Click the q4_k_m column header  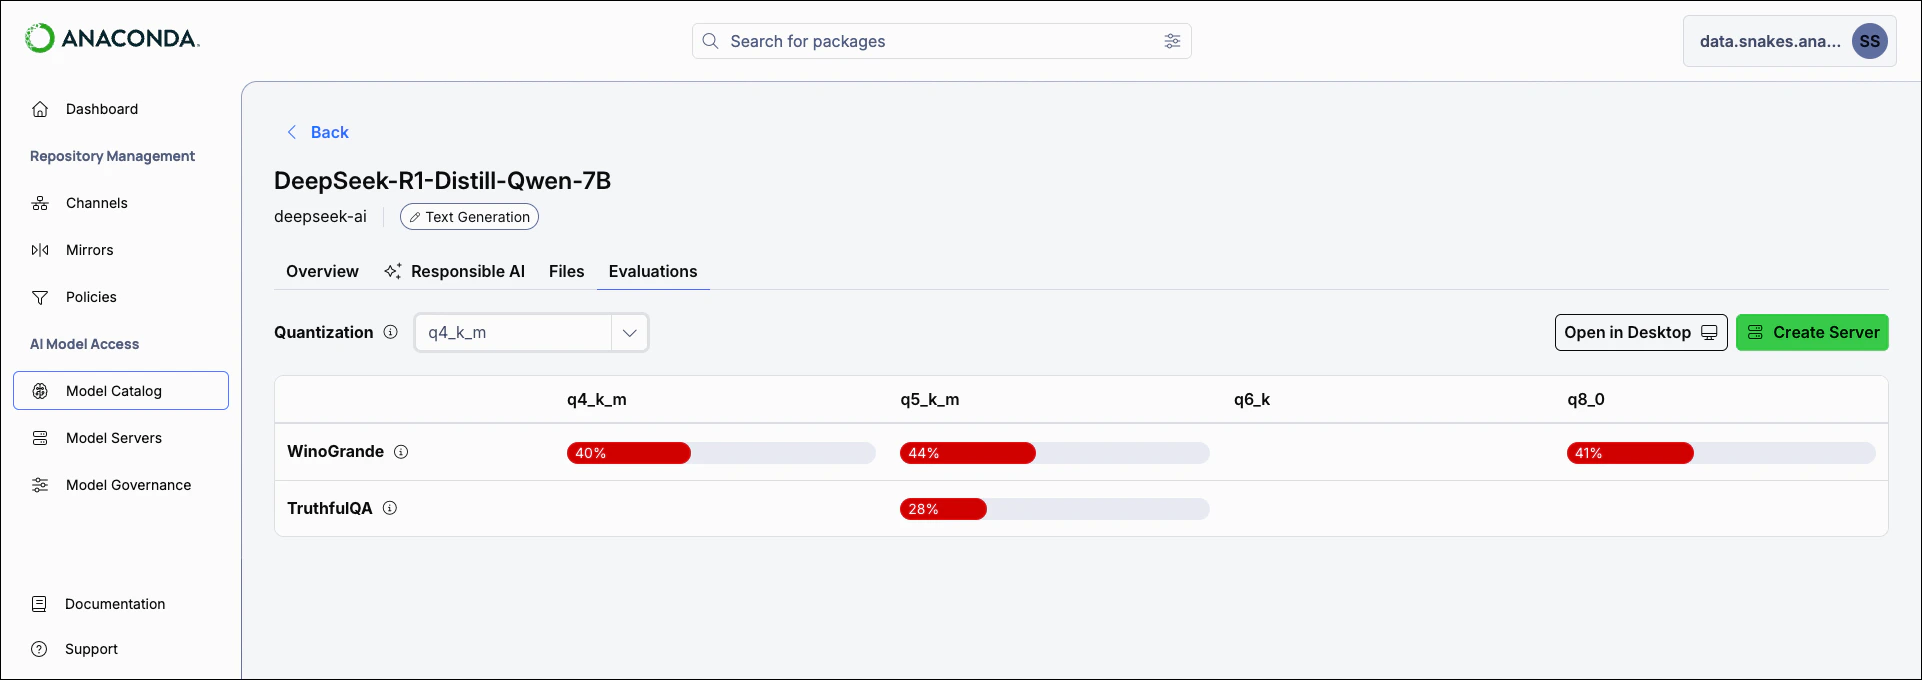[597, 399]
